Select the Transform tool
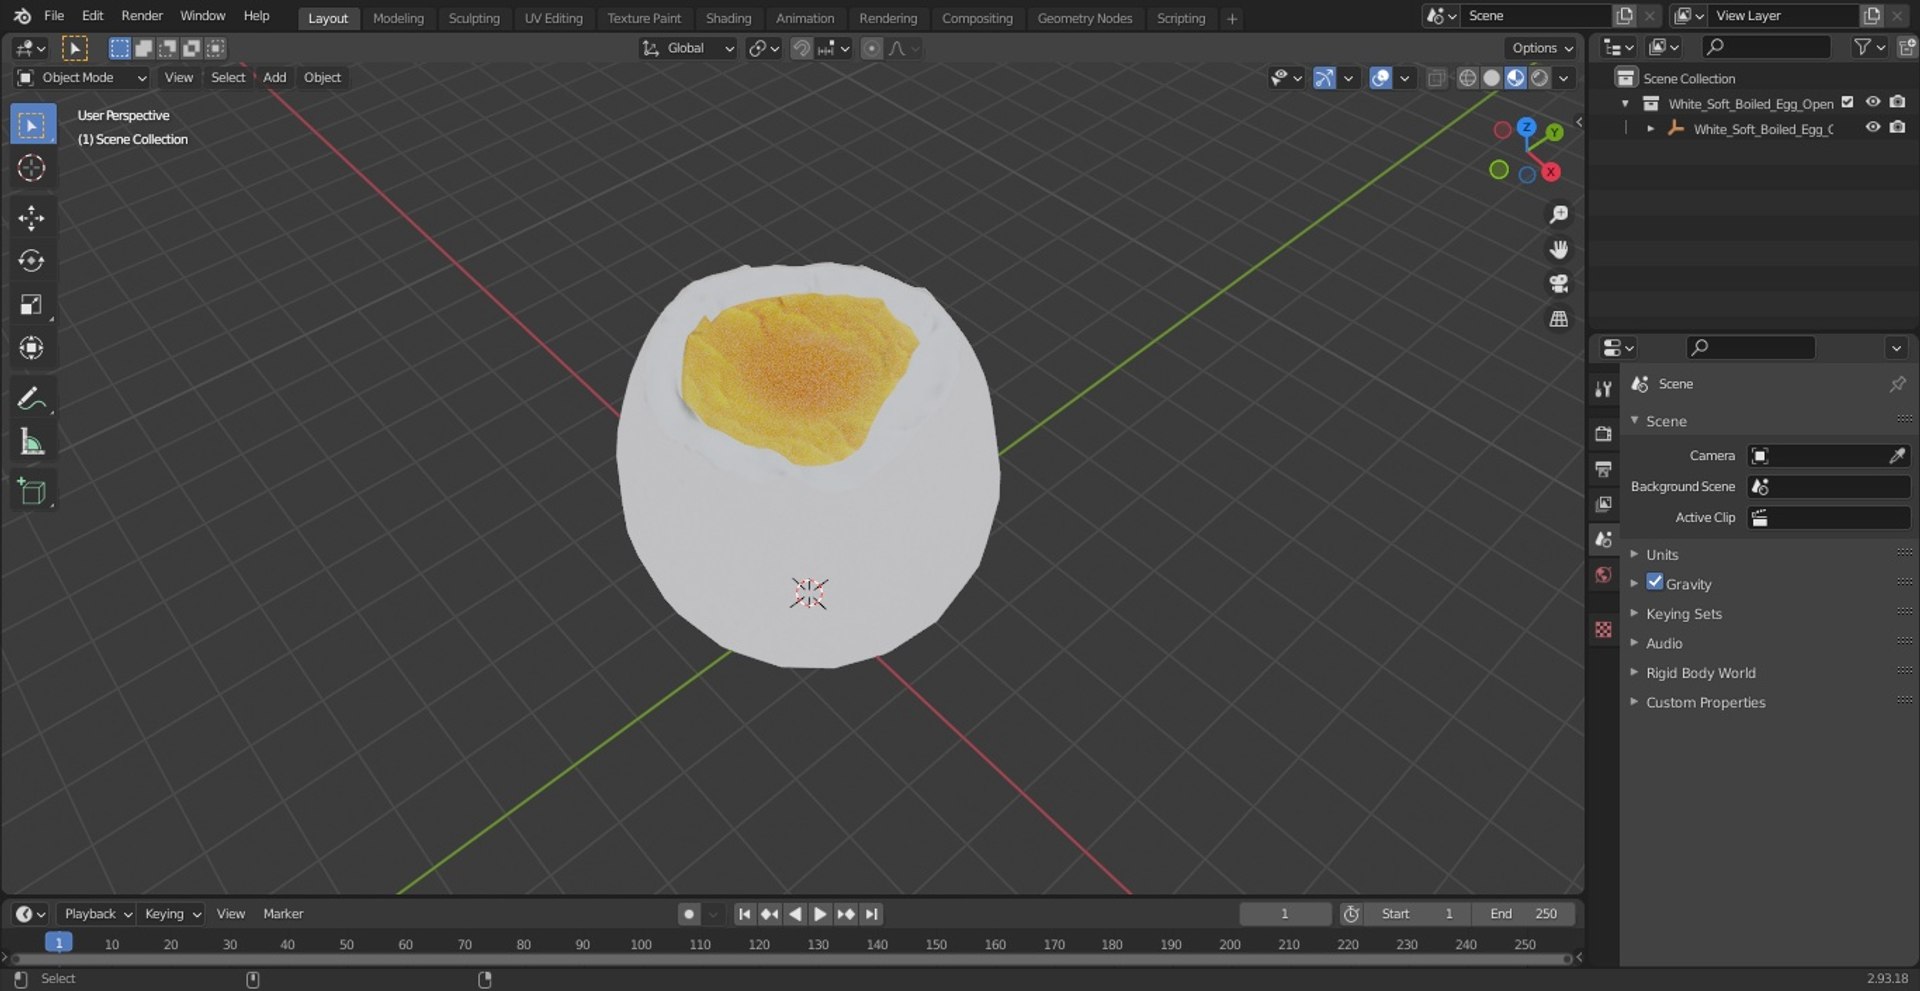This screenshot has height=991, width=1920. click(32, 348)
